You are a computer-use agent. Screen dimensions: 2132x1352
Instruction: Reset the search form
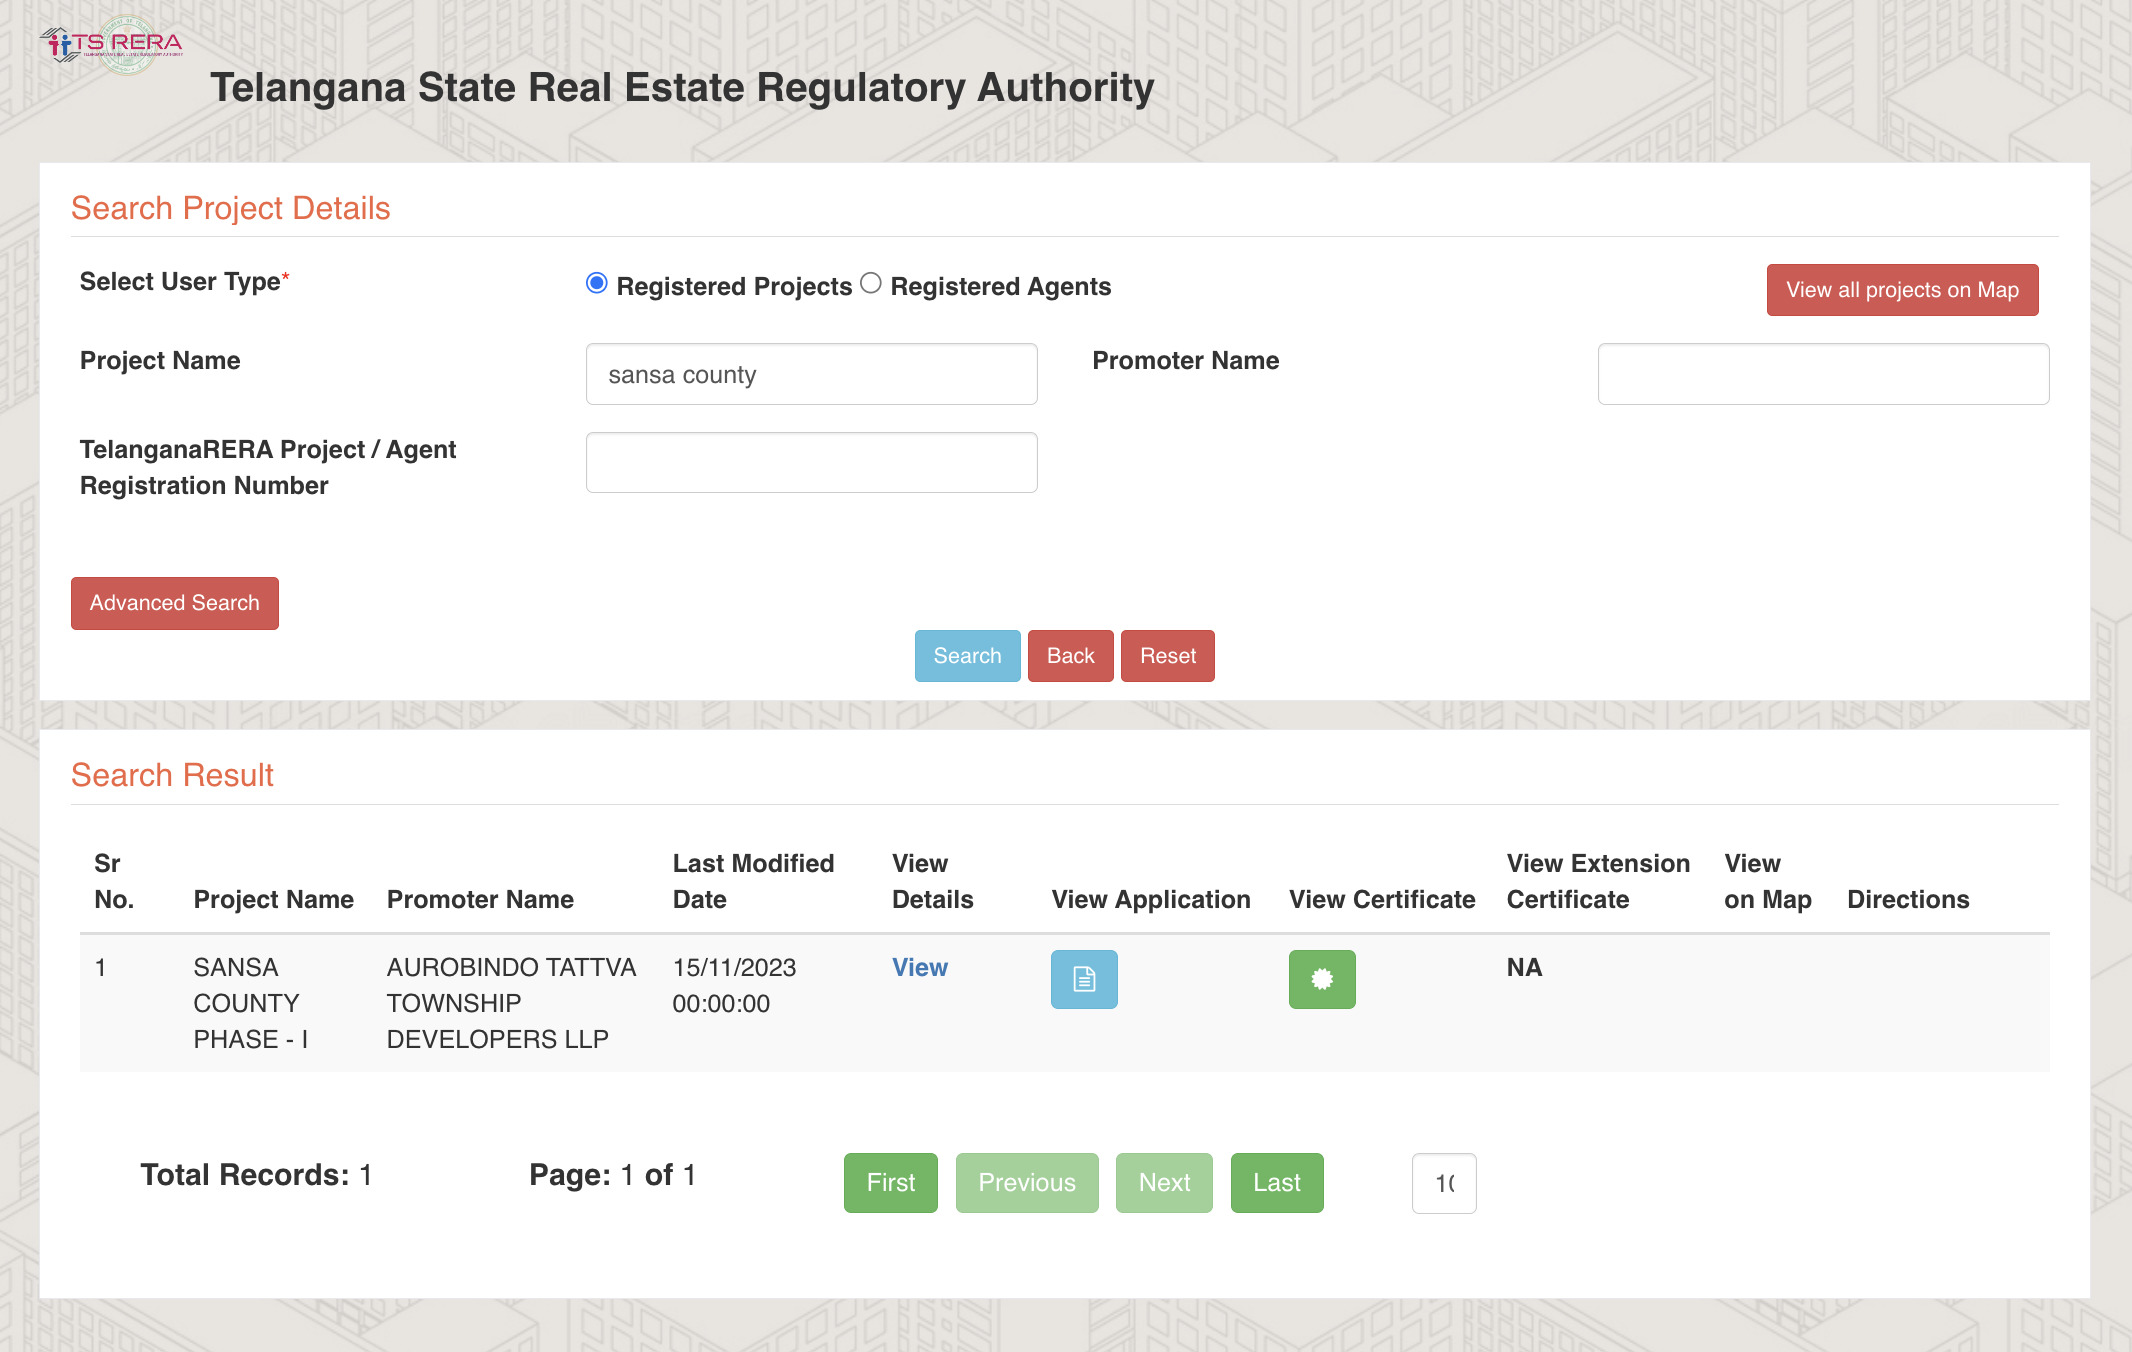[1167, 656]
